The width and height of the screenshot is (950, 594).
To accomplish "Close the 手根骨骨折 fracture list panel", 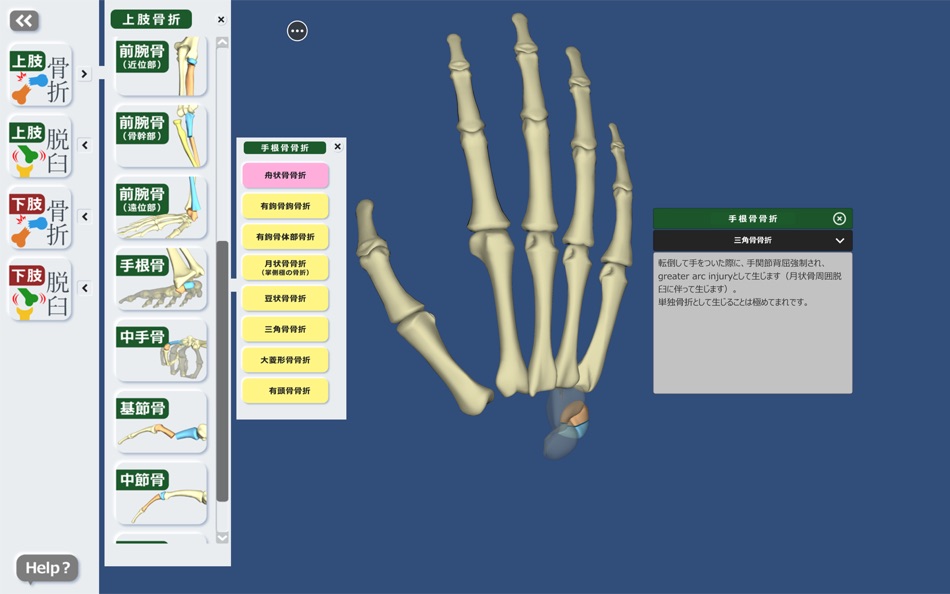I will coord(338,146).
